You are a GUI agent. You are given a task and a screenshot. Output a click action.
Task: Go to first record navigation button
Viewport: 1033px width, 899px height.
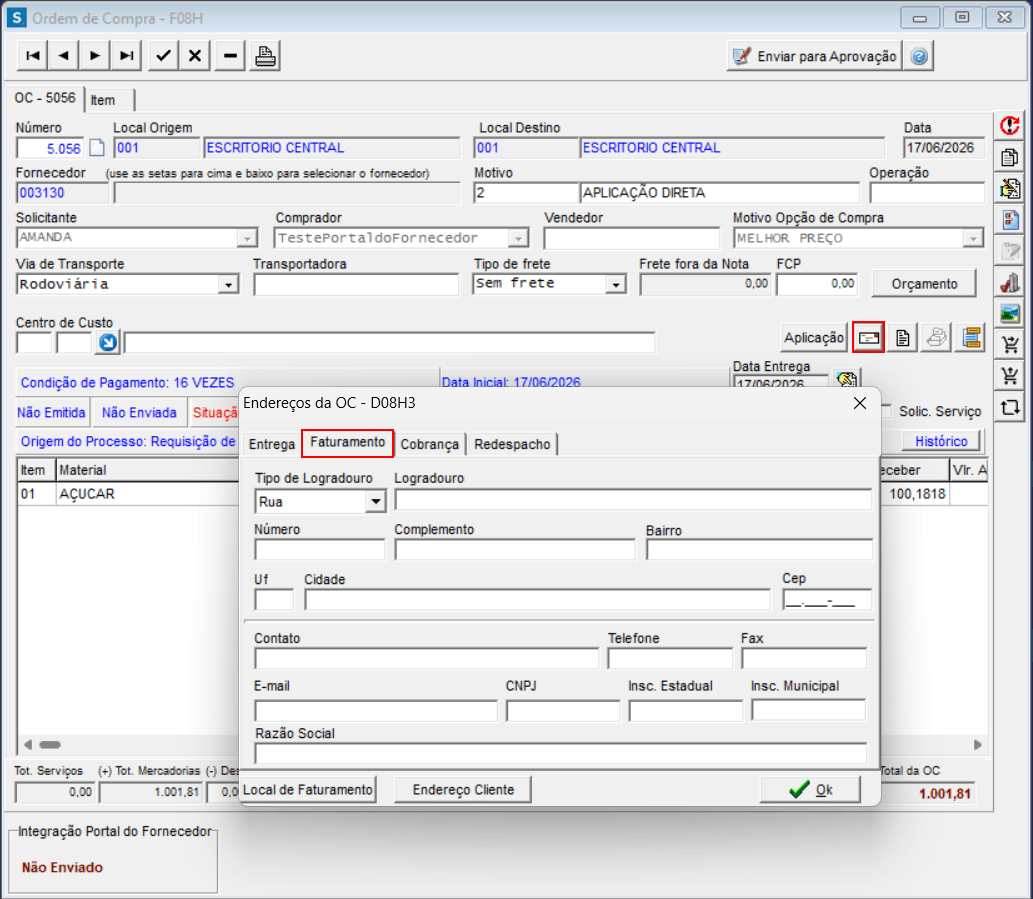point(32,56)
